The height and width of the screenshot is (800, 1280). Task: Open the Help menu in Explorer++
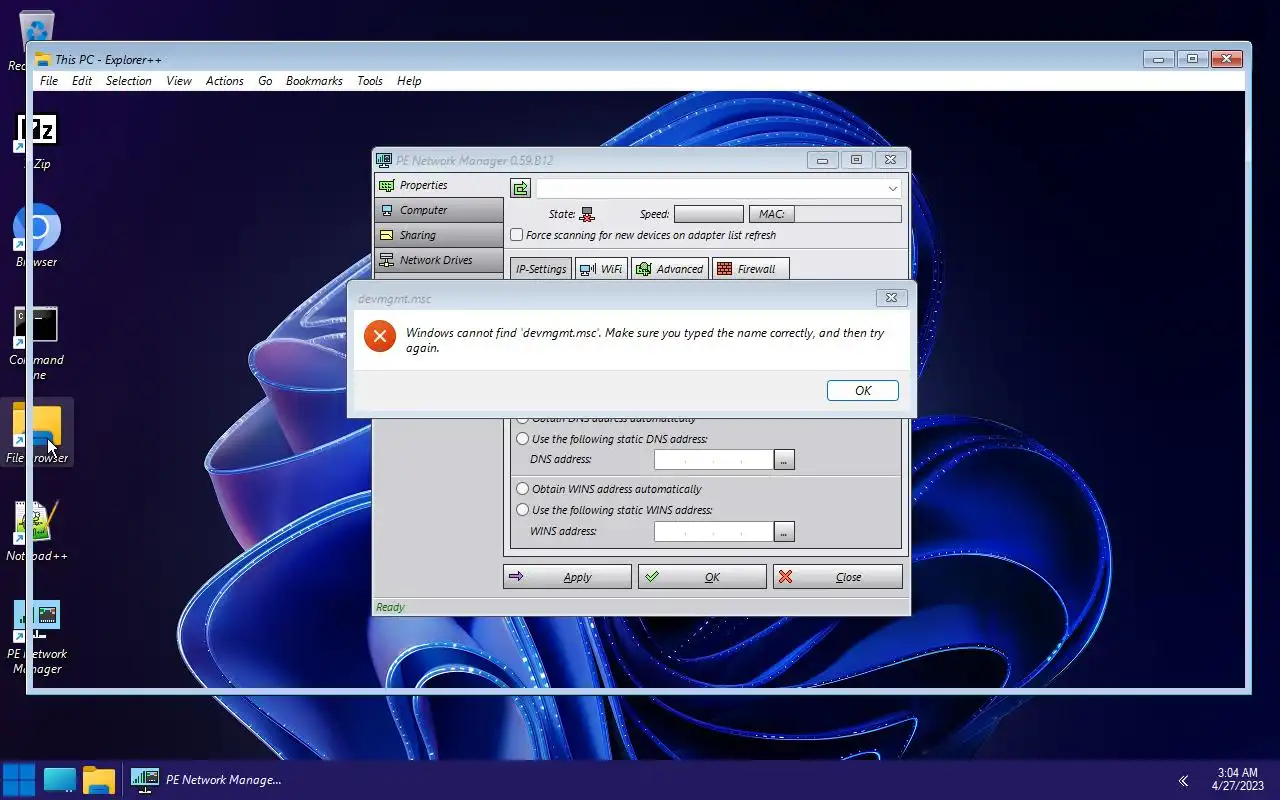click(x=409, y=81)
